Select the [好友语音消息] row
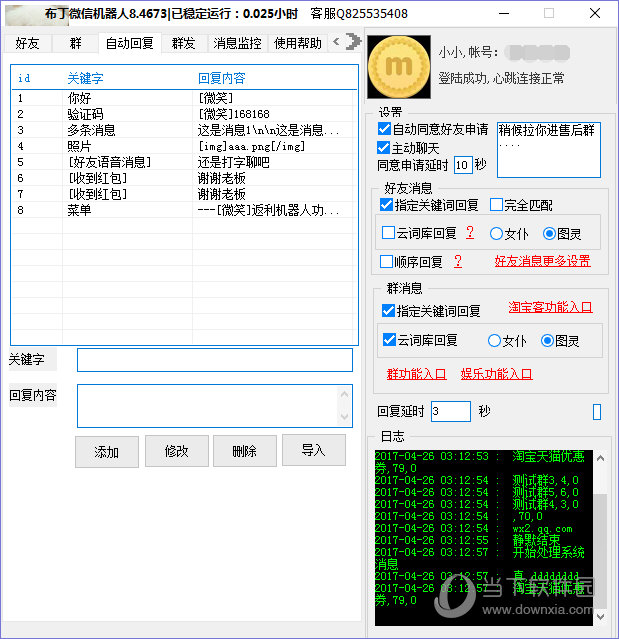619x639 pixels. pyautogui.click(x=184, y=162)
